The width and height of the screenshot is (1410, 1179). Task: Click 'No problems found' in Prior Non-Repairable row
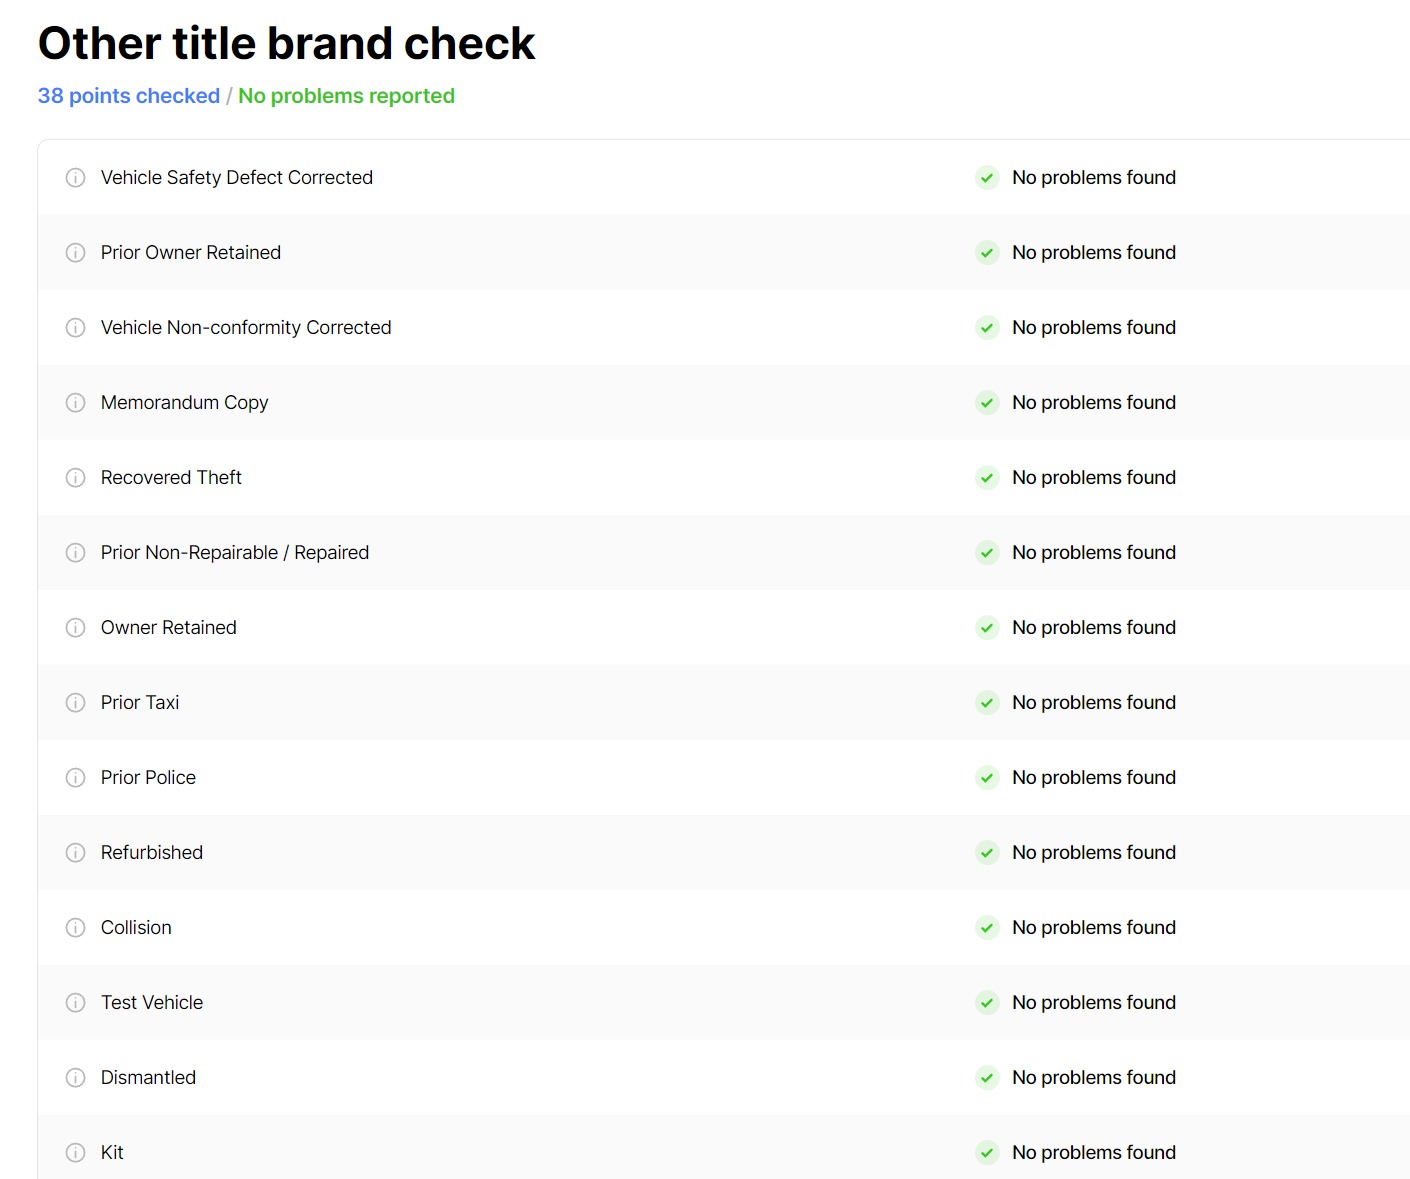click(x=1094, y=553)
